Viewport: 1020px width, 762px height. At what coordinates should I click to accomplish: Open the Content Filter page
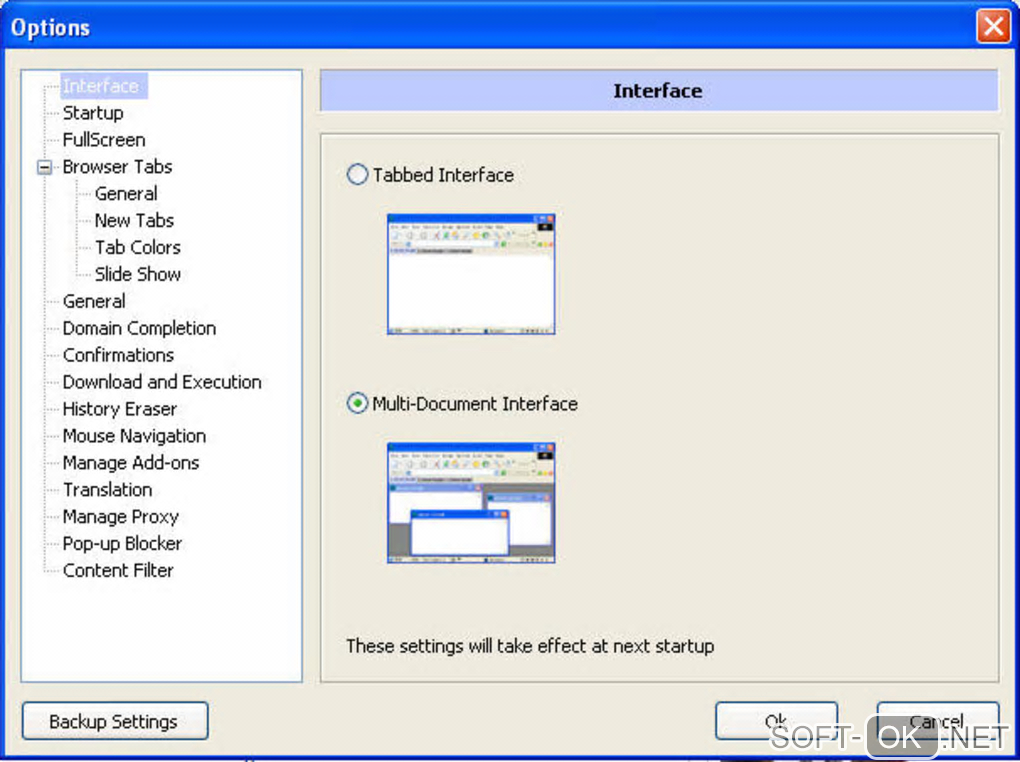pos(118,570)
